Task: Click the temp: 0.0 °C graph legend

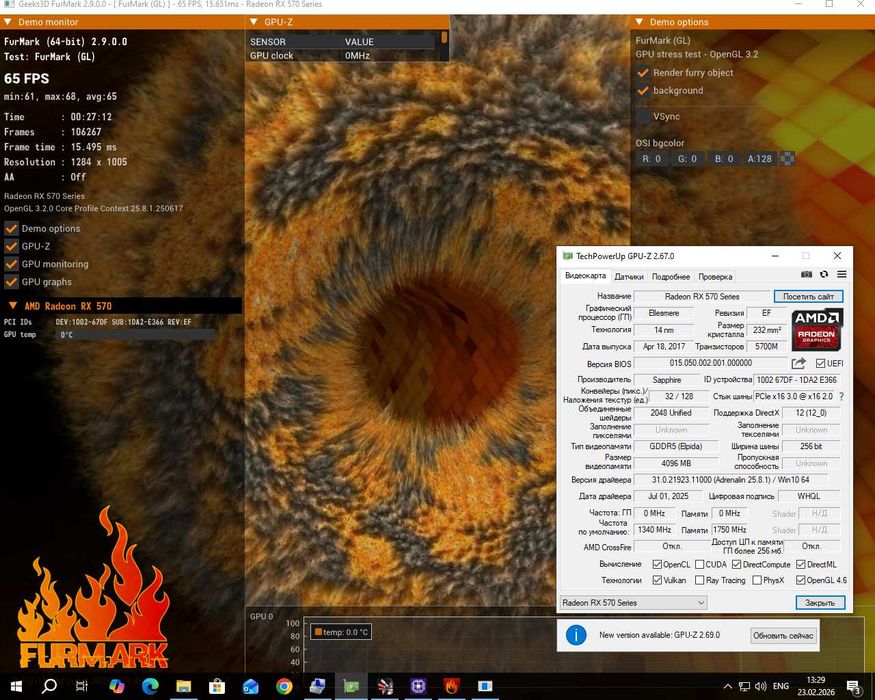Action: click(341, 632)
